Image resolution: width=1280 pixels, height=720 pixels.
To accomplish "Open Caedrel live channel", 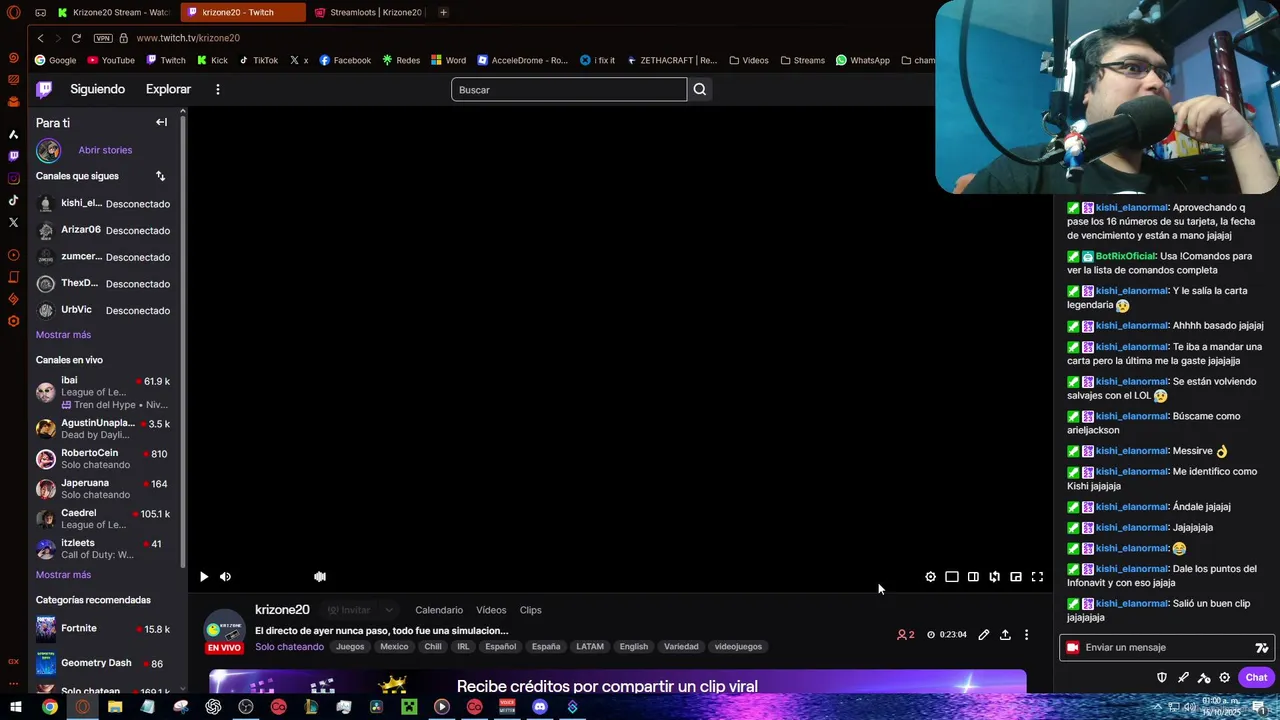I will (x=103, y=519).
